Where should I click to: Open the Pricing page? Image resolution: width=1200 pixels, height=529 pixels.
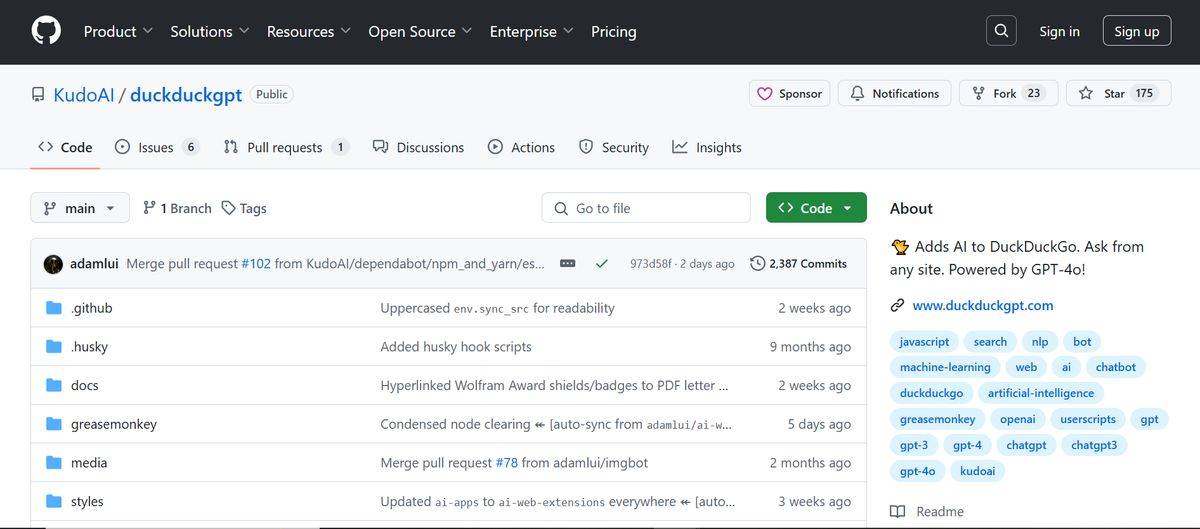tap(613, 31)
